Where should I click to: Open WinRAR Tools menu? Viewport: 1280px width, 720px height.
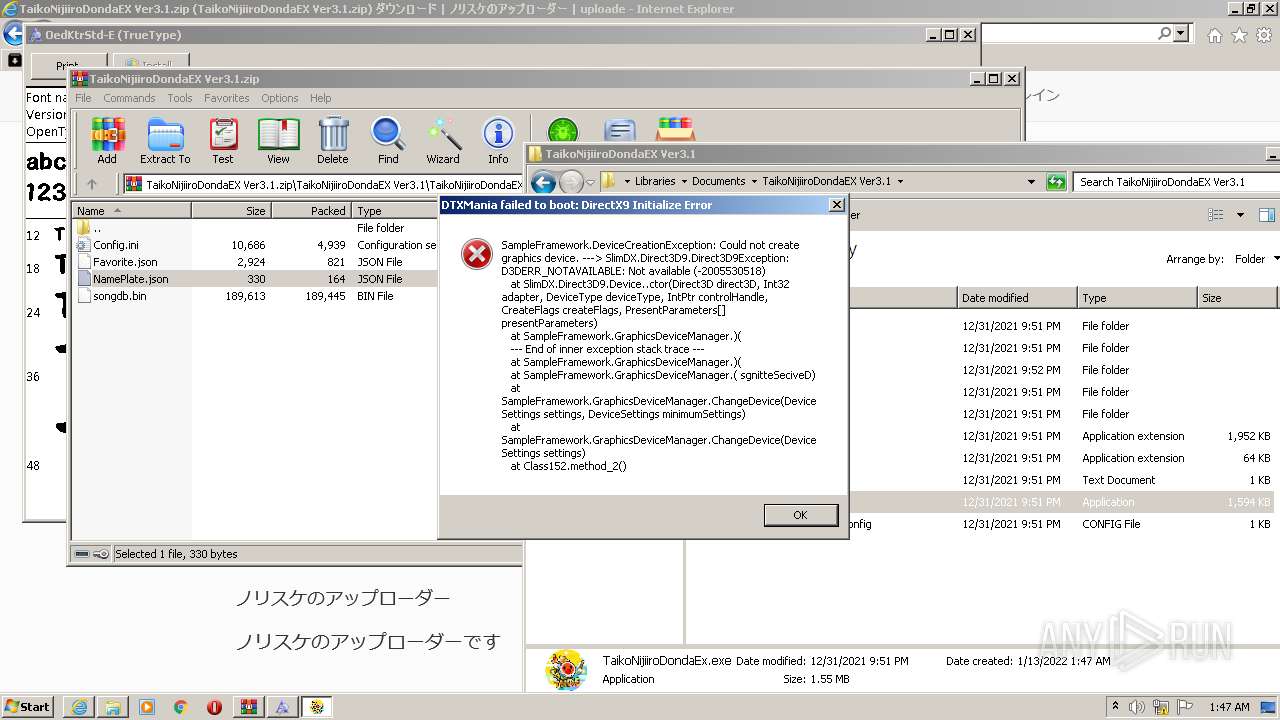click(x=180, y=98)
